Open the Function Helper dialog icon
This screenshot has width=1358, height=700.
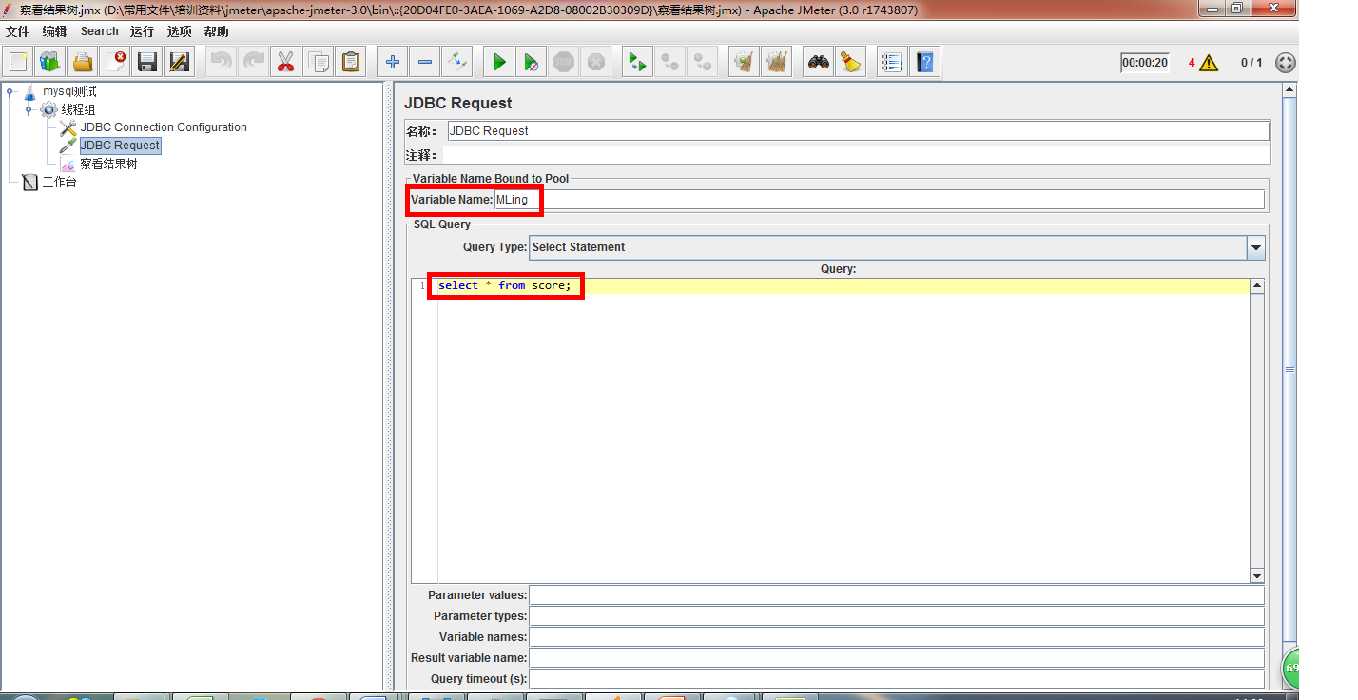(x=892, y=62)
